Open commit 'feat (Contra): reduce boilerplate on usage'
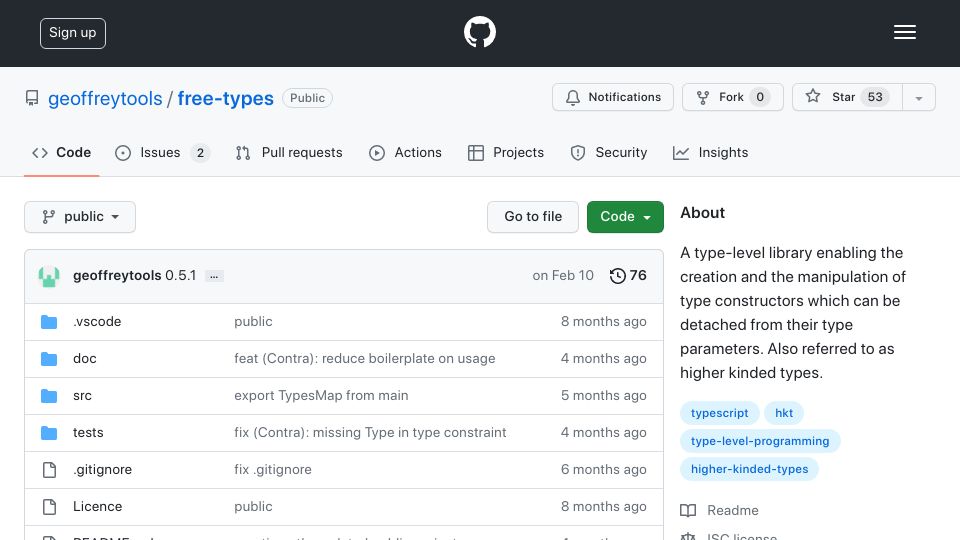 (x=364, y=359)
